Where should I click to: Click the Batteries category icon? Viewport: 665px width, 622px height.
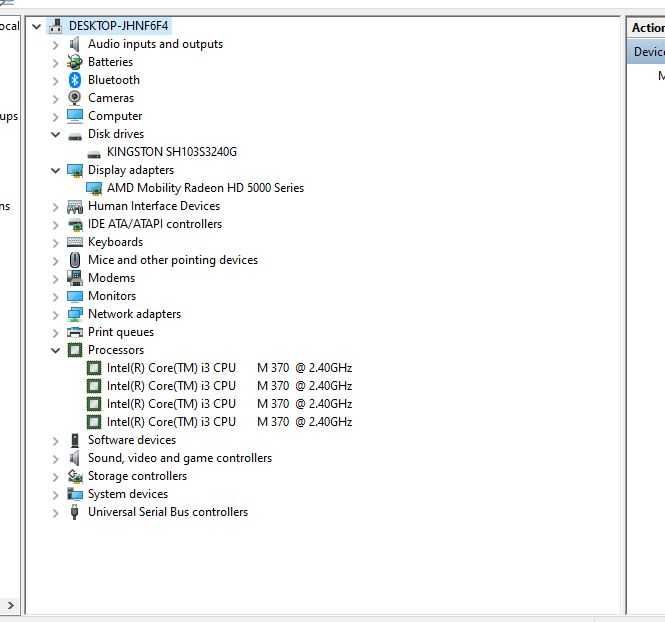75,62
